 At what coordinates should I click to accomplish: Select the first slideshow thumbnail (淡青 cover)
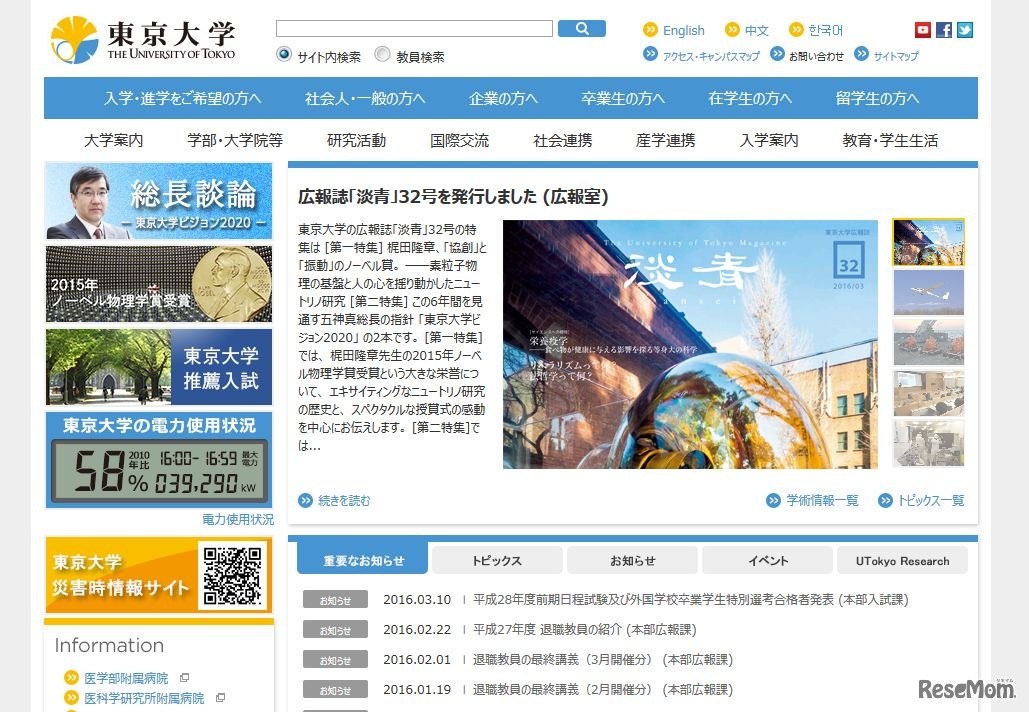click(x=929, y=242)
